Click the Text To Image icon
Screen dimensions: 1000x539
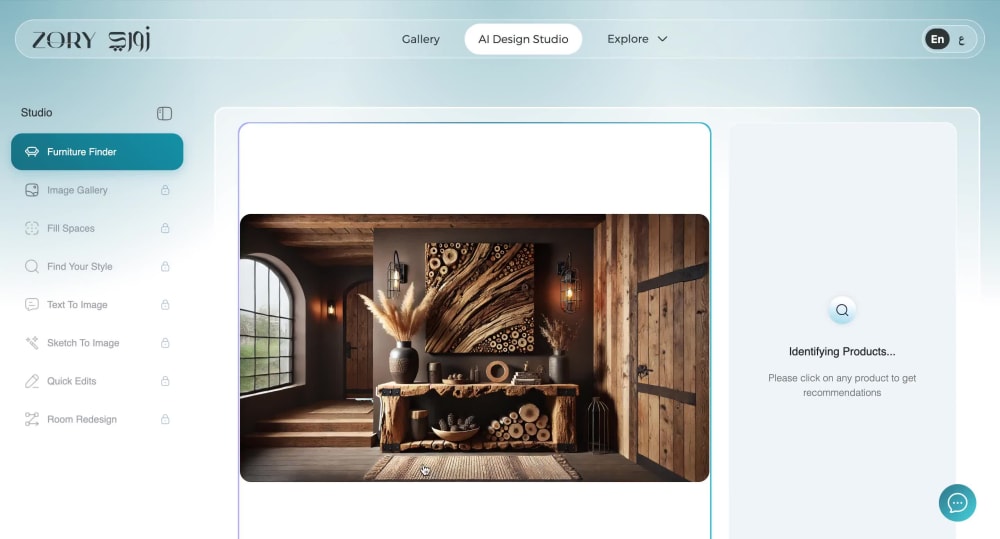[32, 305]
